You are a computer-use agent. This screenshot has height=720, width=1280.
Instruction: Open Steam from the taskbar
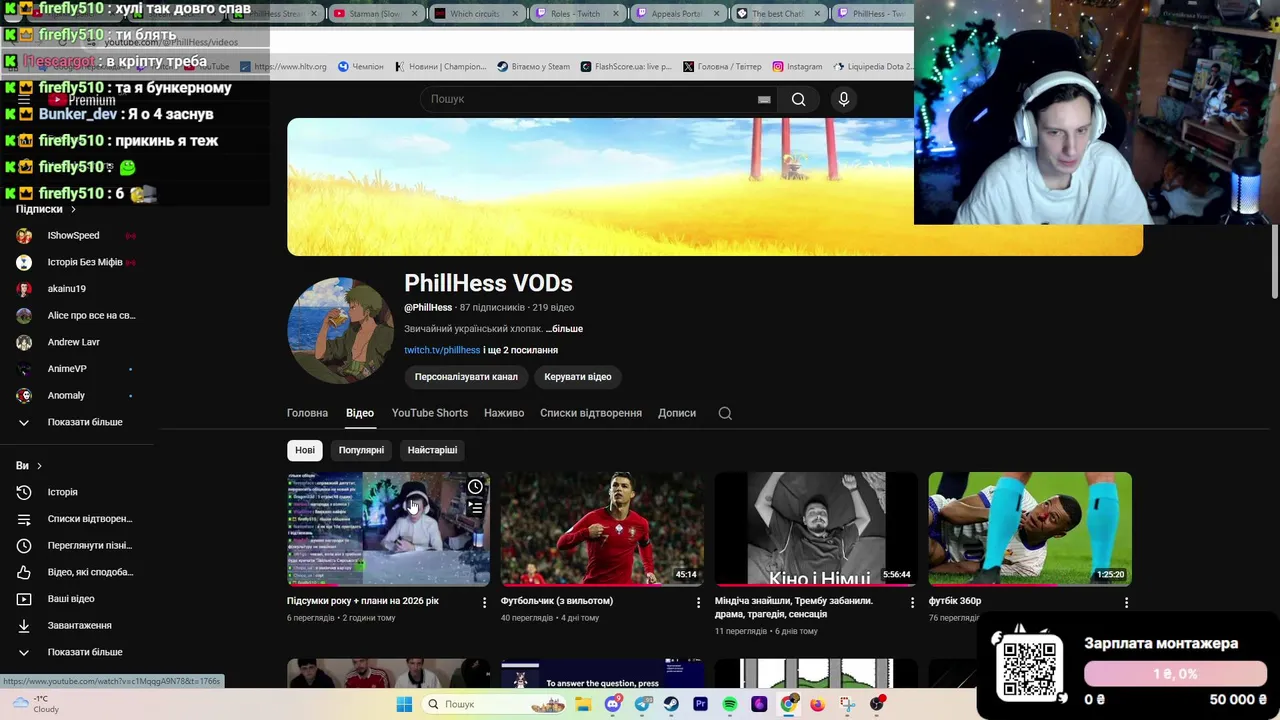(x=671, y=704)
